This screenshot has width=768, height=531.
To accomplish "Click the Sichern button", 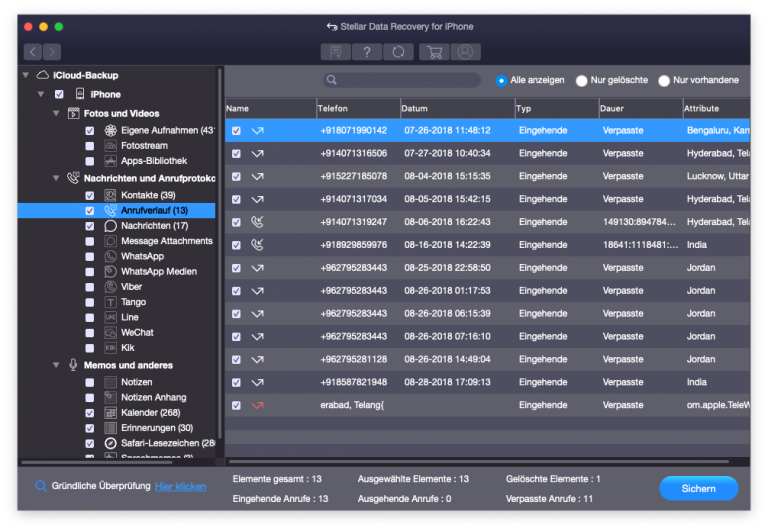I will click(698, 488).
